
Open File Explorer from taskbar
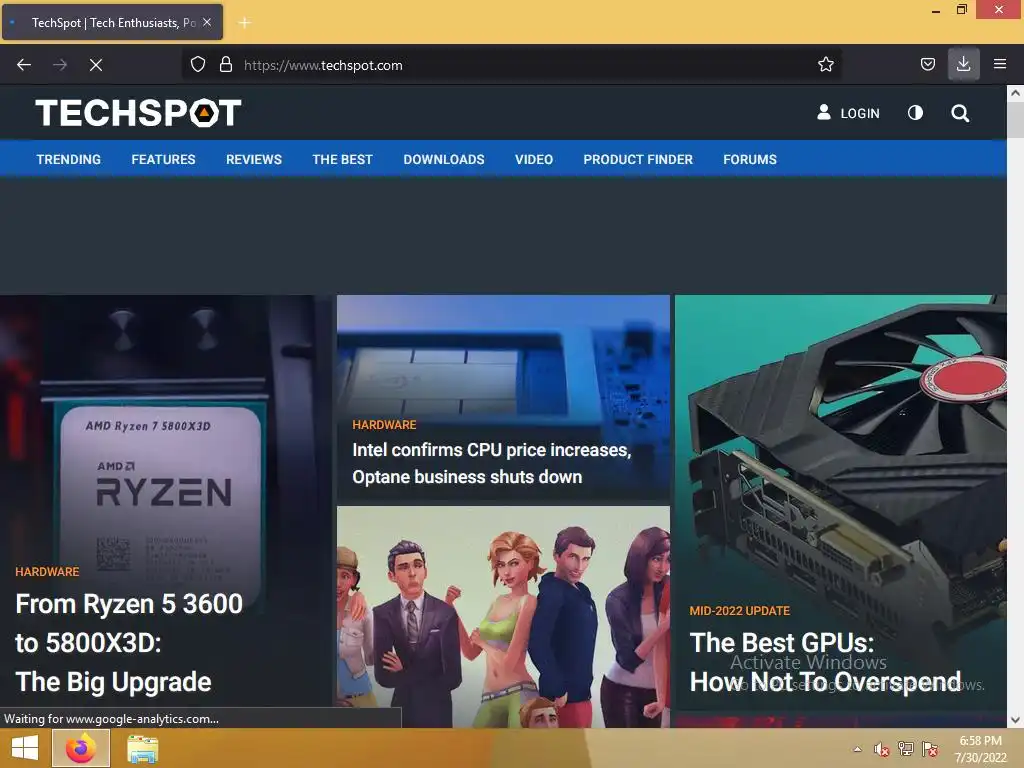[x=142, y=748]
